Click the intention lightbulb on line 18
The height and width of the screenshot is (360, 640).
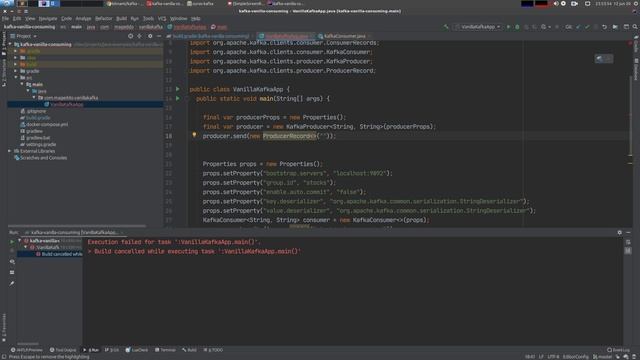point(194,135)
